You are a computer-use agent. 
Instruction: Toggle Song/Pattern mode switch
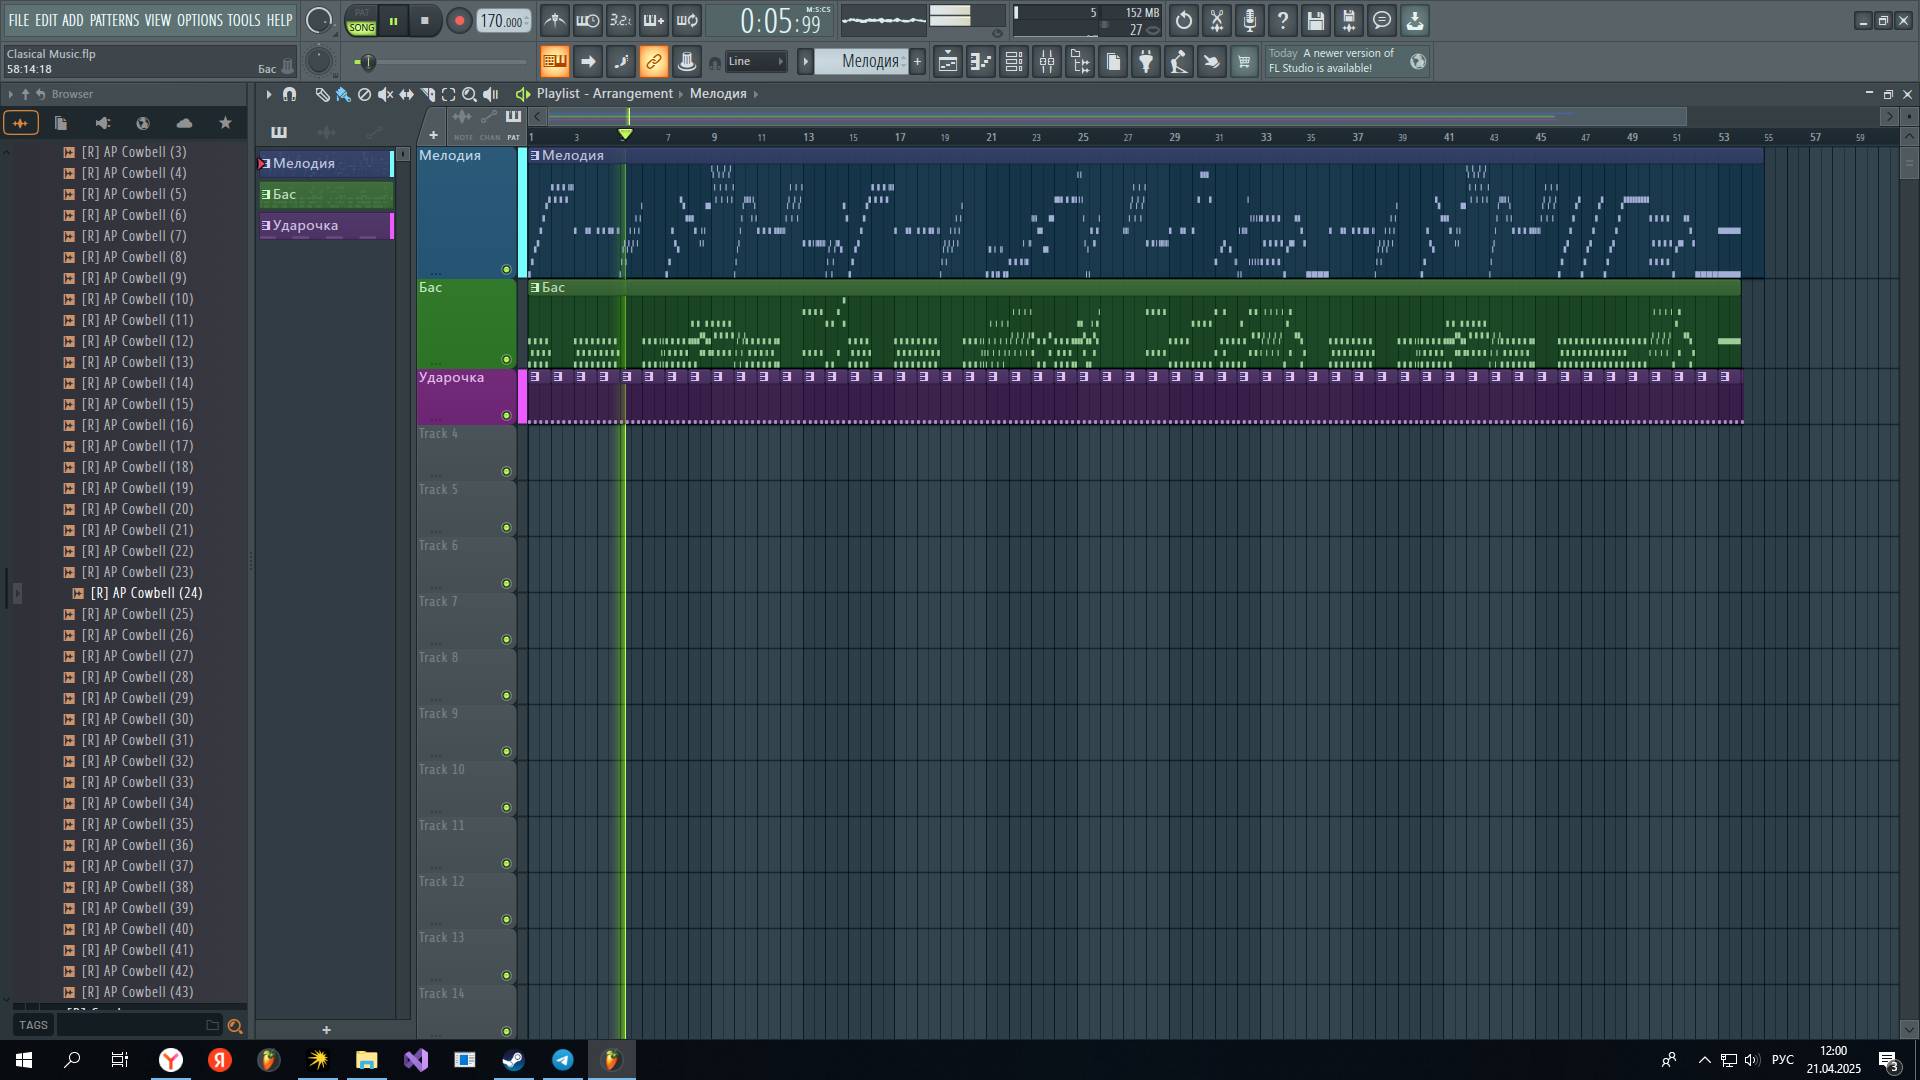click(x=361, y=21)
